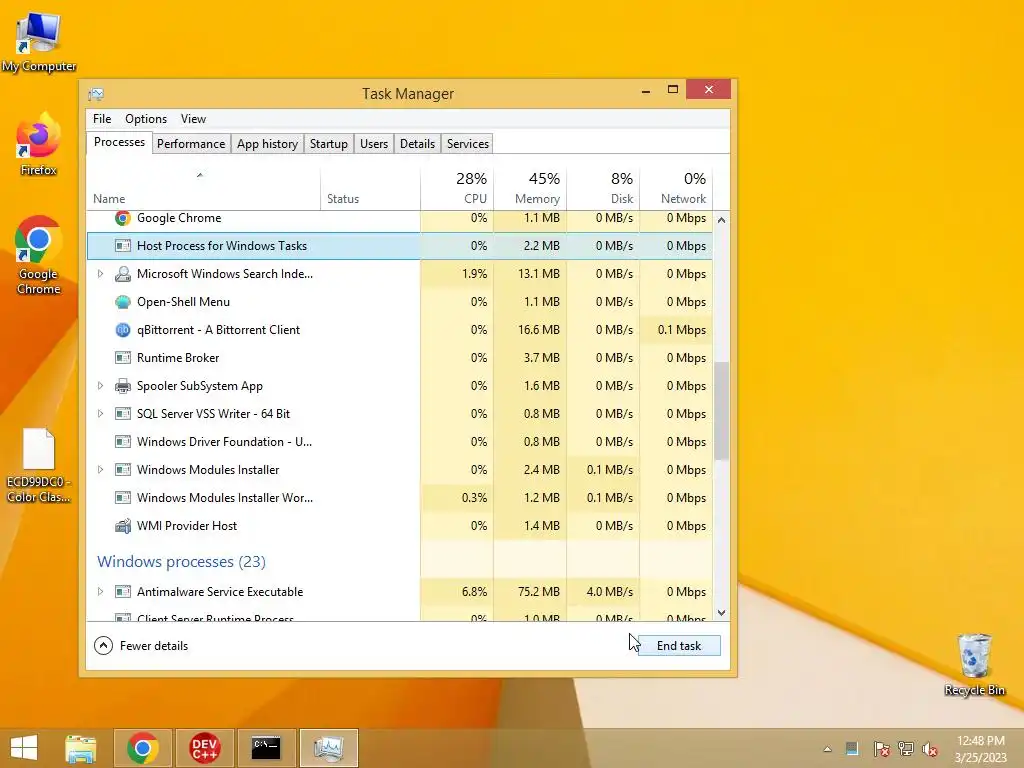Open the Windows Start button
Image resolution: width=1024 pixels, height=768 pixels.
click(x=24, y=748)
